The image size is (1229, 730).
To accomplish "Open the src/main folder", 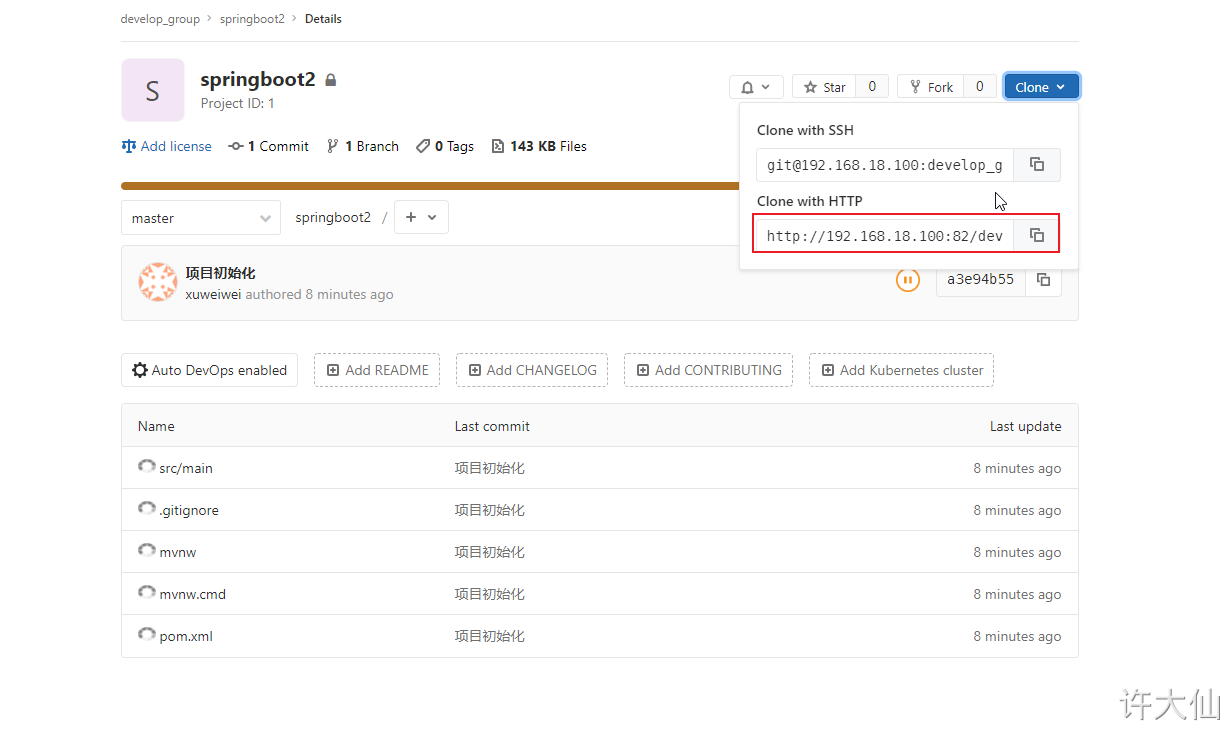I will coord(186,468).
